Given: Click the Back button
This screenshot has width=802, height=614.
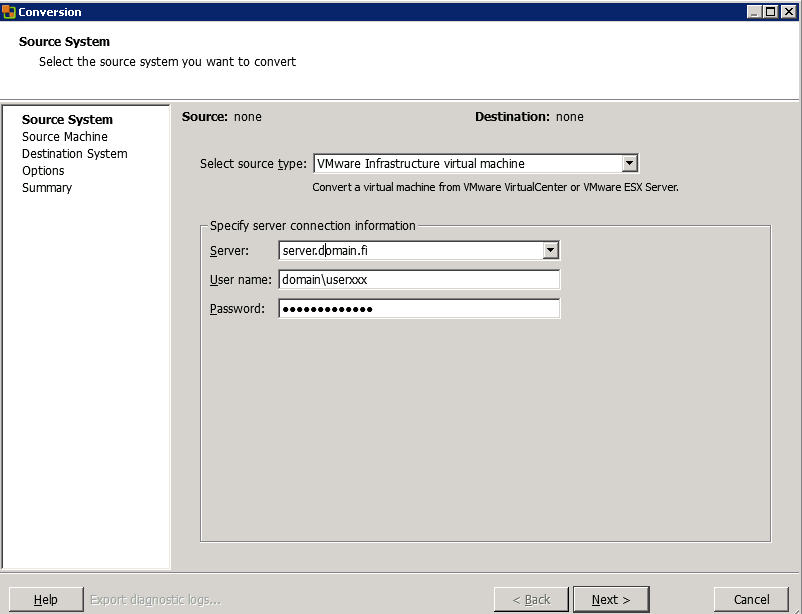Looking at the screenshot, I should (531, 599).
